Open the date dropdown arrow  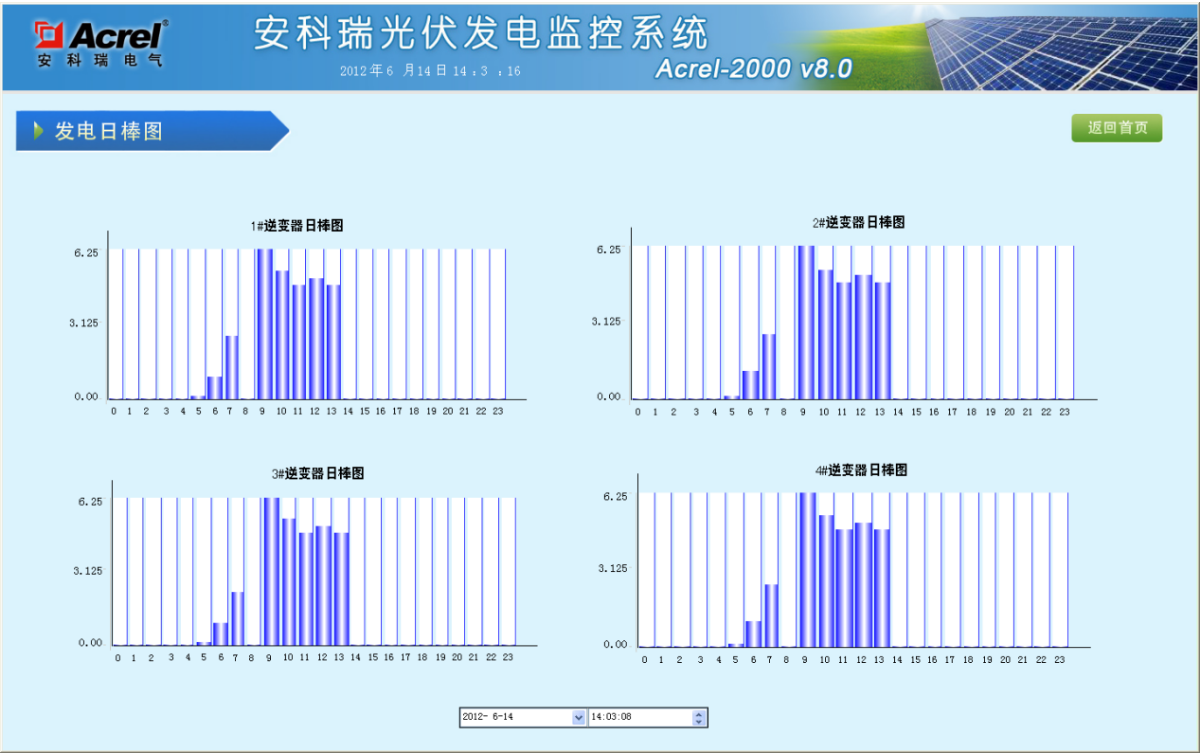pyautogui.click(x=578, y=717)
